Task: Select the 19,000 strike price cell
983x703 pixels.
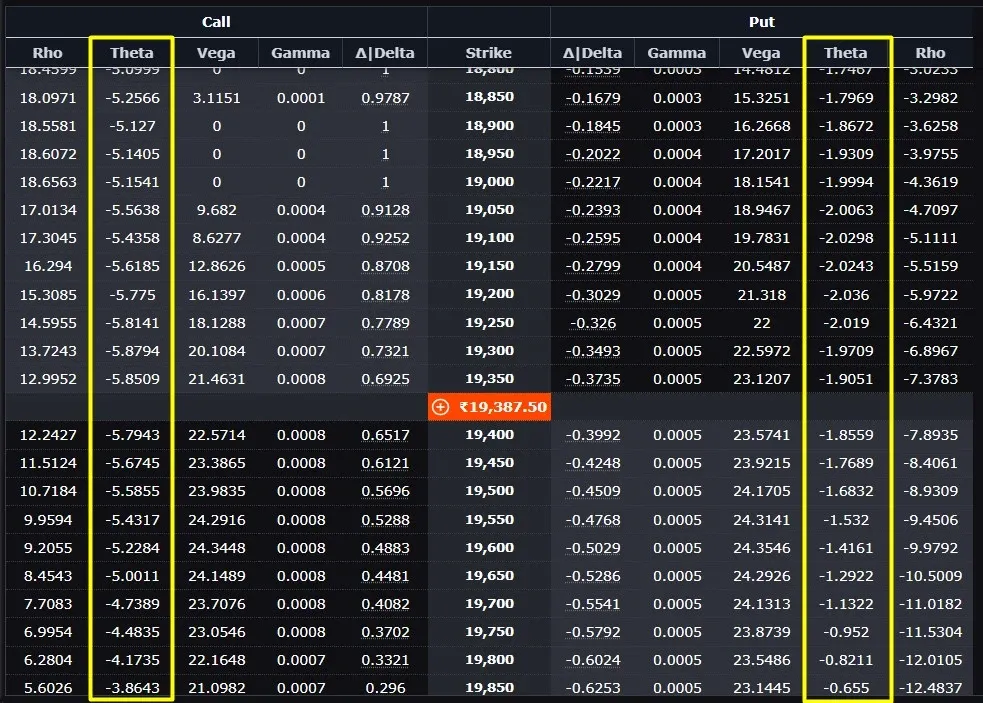Action: (489, 182)
